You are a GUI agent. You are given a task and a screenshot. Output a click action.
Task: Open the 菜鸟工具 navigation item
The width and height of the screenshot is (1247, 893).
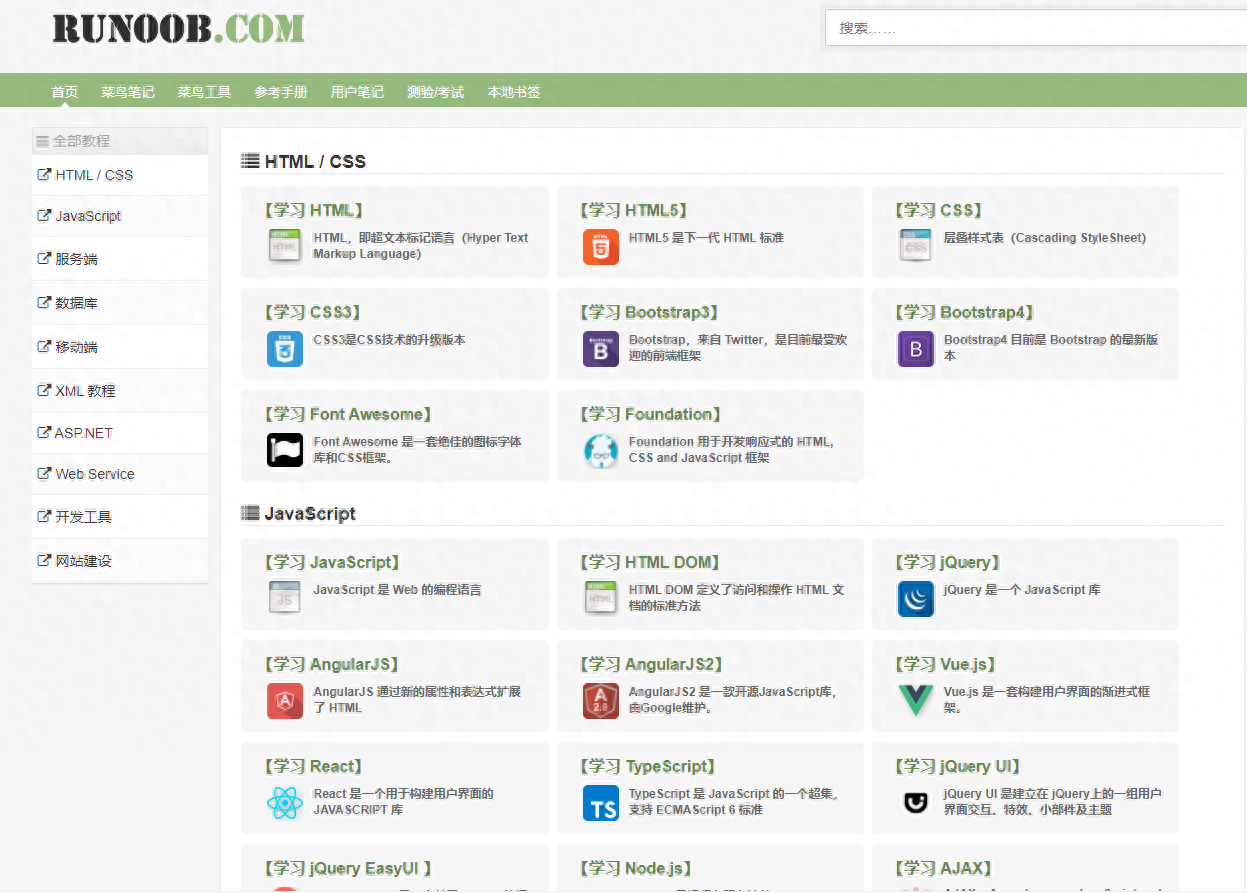[x=205, y=92]
